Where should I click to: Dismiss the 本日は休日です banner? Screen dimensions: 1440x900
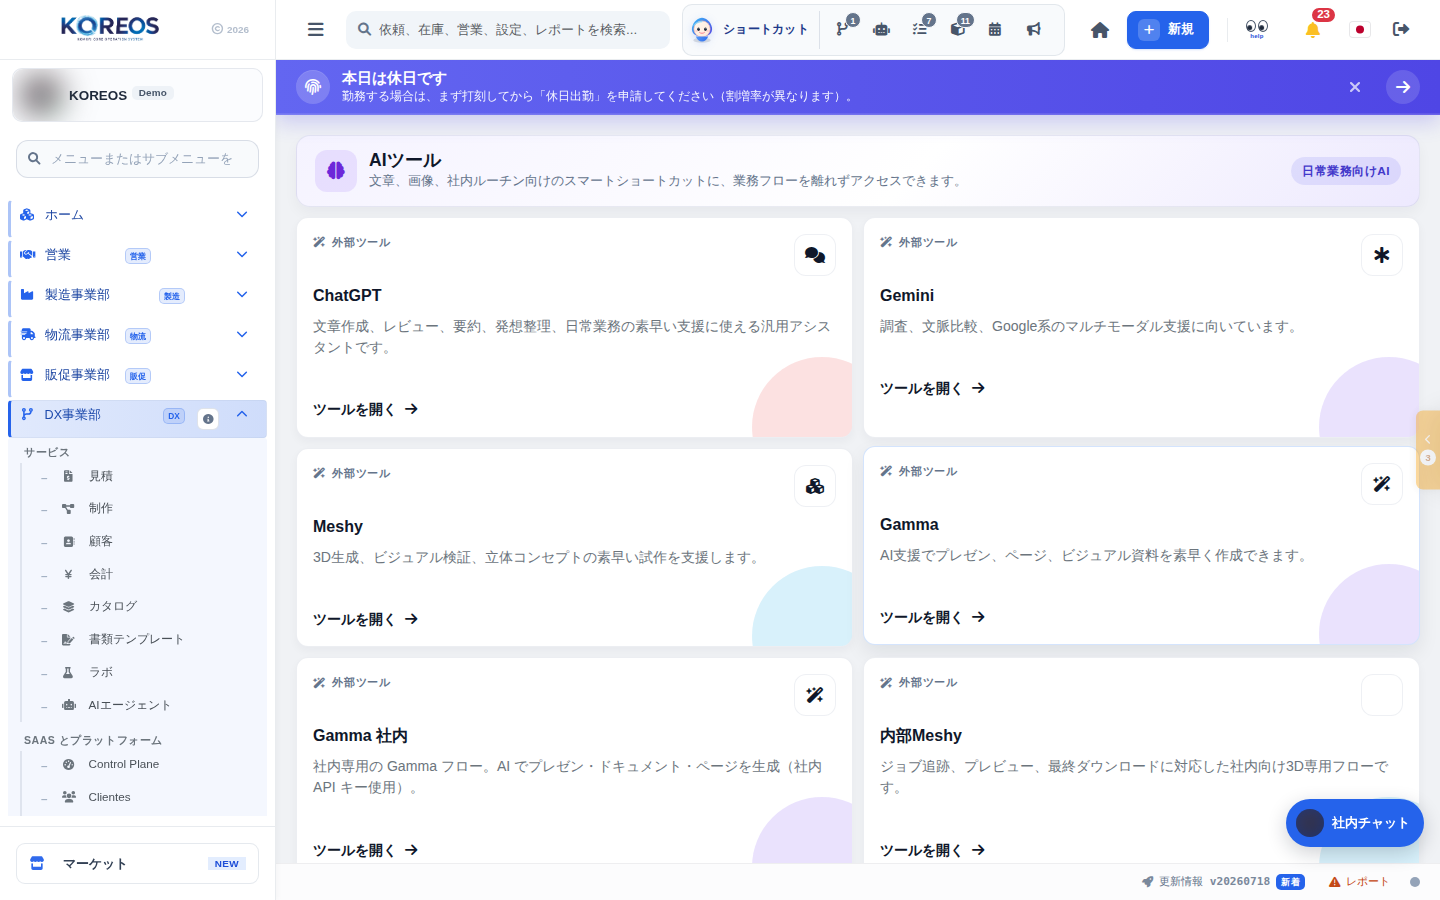pos(1355,87)
